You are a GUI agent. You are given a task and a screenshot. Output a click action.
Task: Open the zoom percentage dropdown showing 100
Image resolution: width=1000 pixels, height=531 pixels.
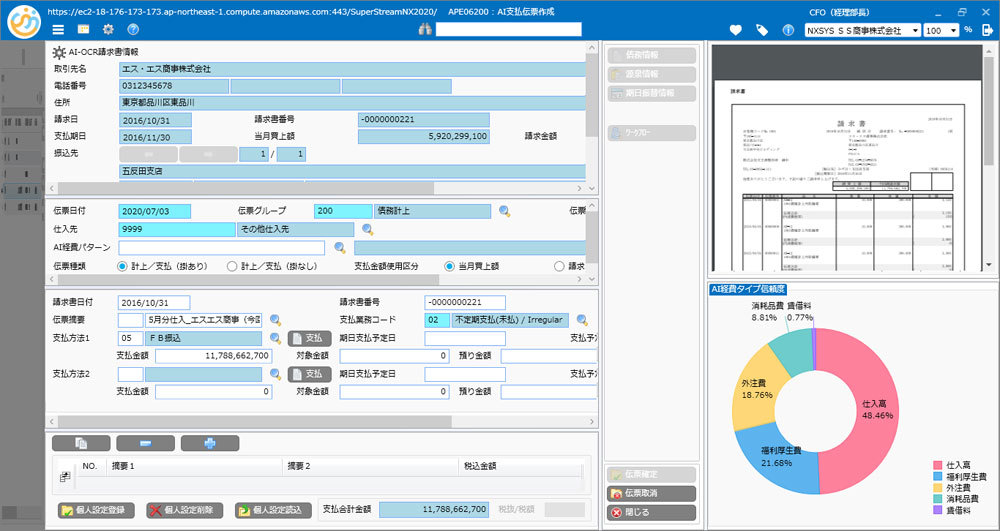(x=941, y=30)
